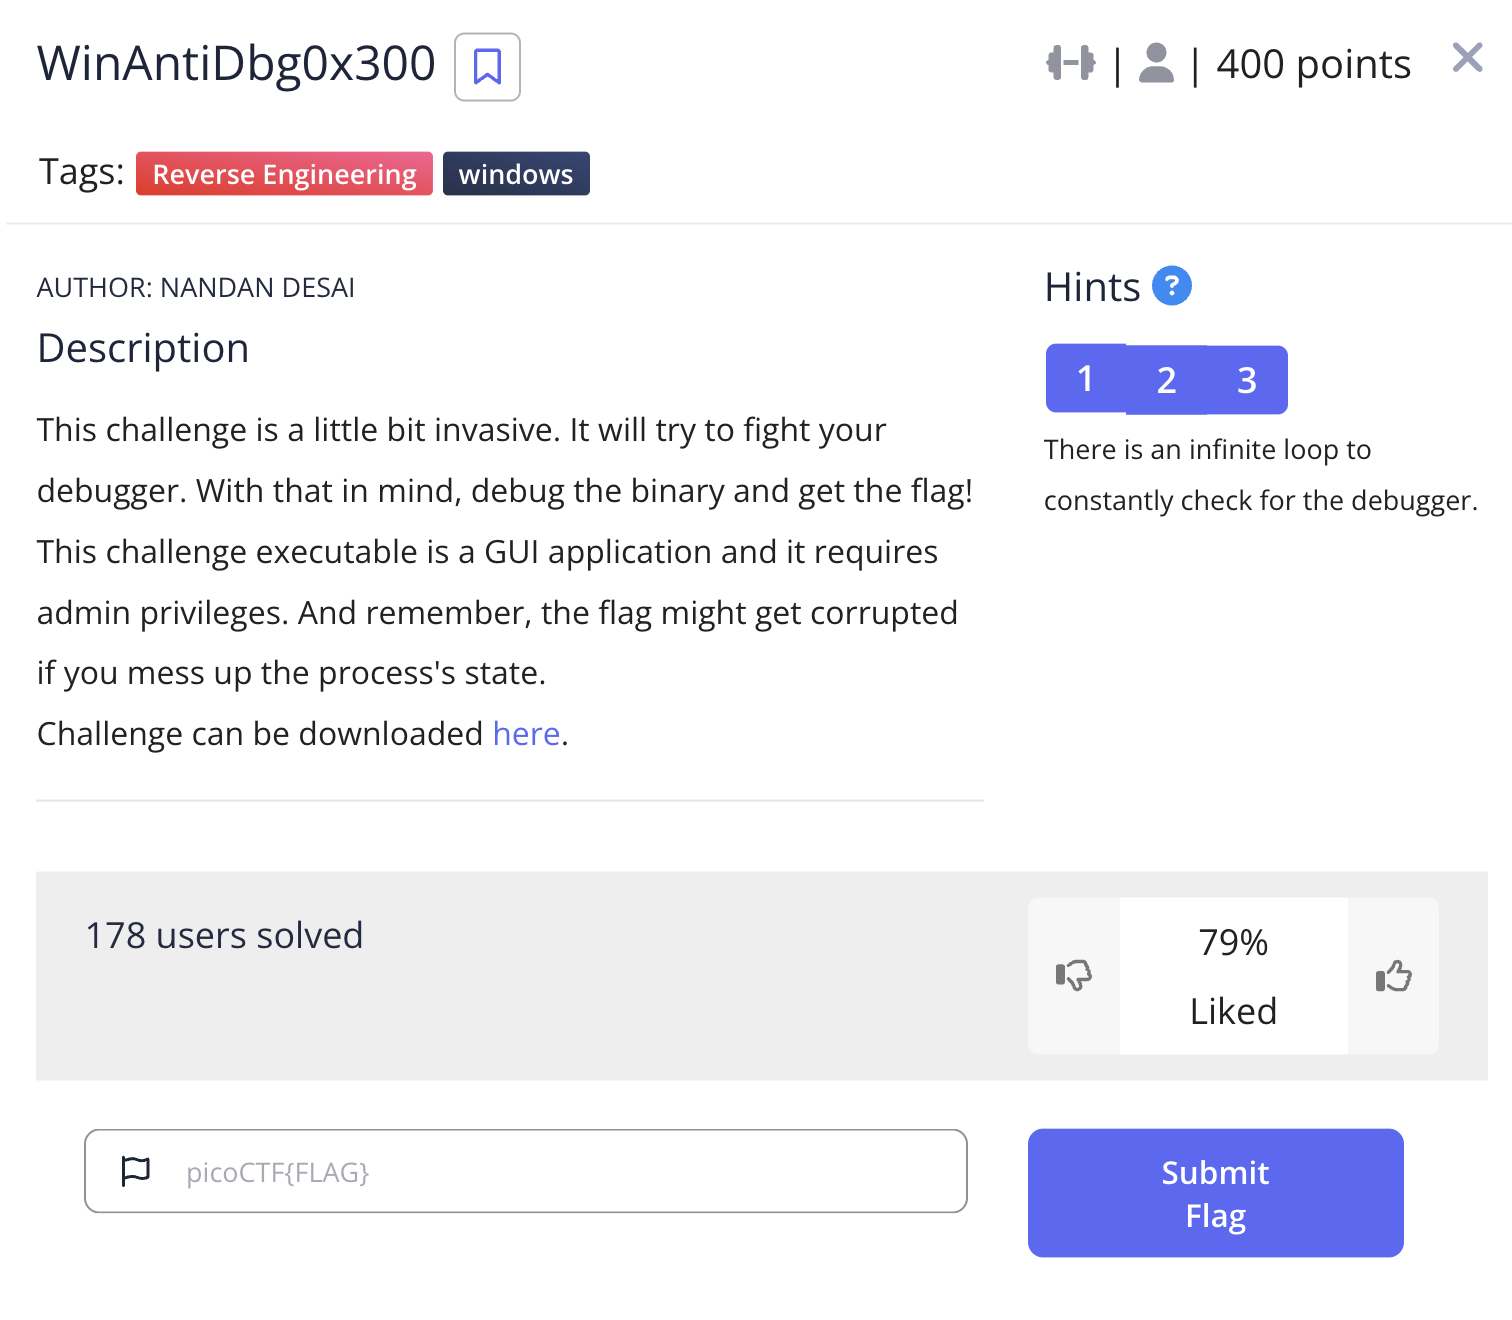Click the Hints help question mark icon
Image resolution: width=1512 pixels, height=1320 pixels.
click(x=1172, y=286)
